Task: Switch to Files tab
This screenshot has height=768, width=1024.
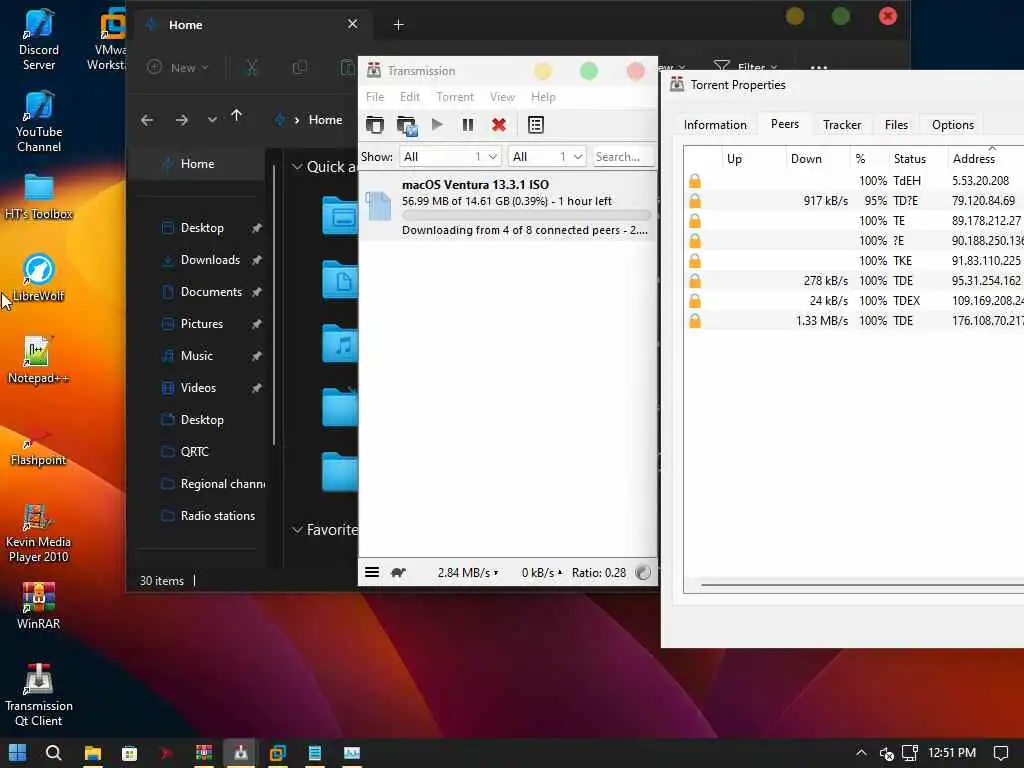Action: coord(895,124)
